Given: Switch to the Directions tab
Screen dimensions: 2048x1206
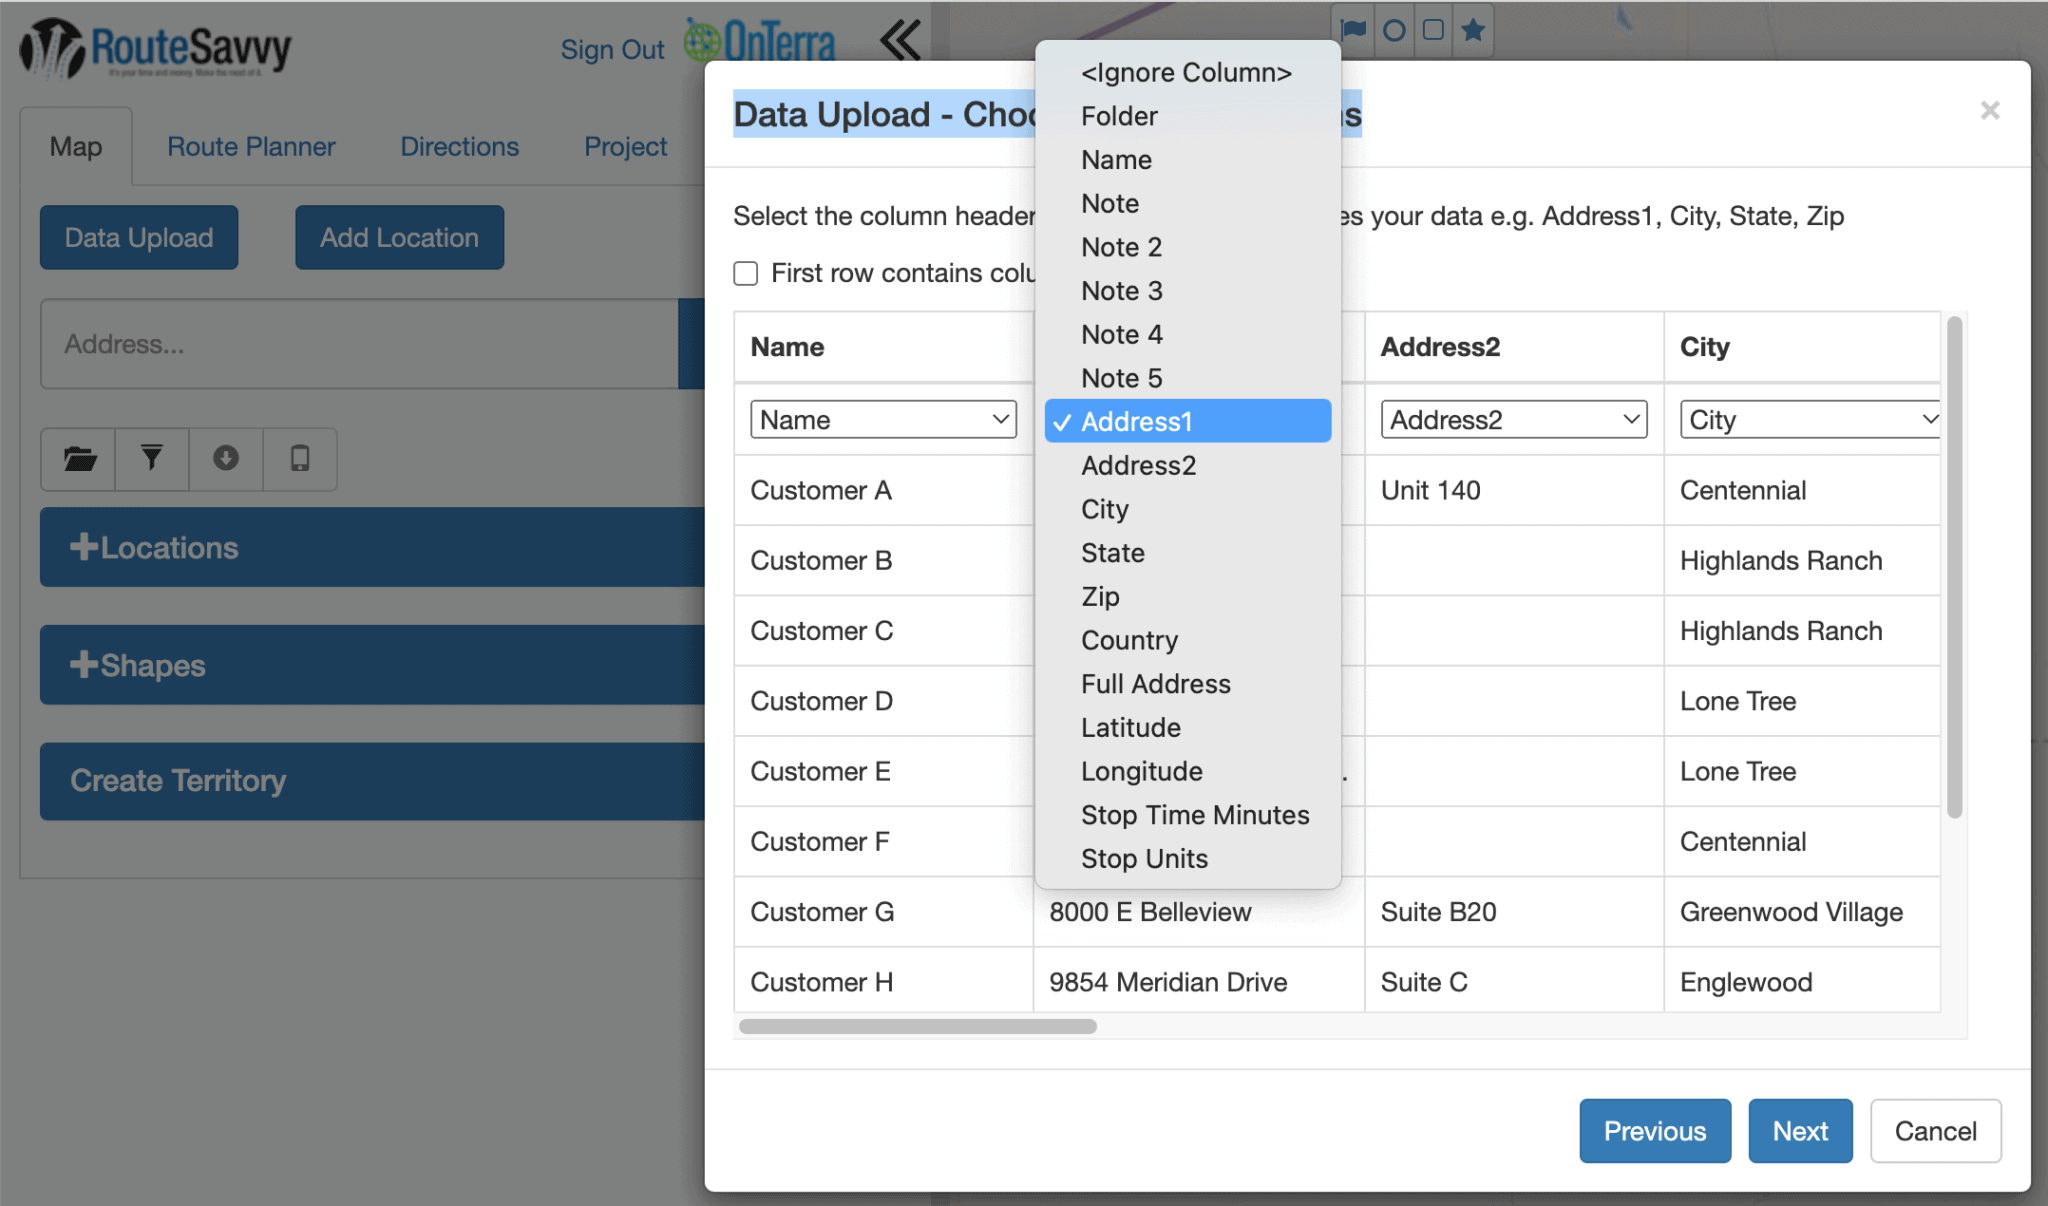Looking at the screenshot, I should click(x=459, y=147).
